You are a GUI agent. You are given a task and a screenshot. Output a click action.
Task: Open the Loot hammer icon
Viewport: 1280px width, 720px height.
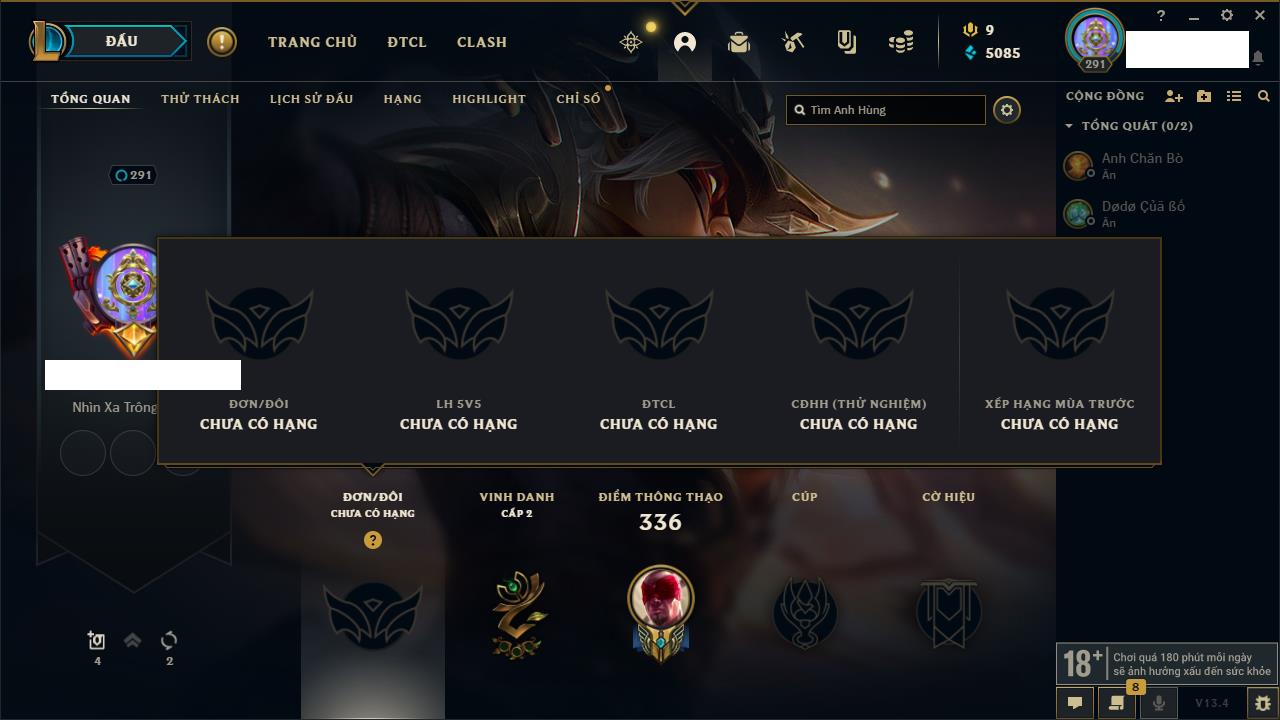click(793, 42)
